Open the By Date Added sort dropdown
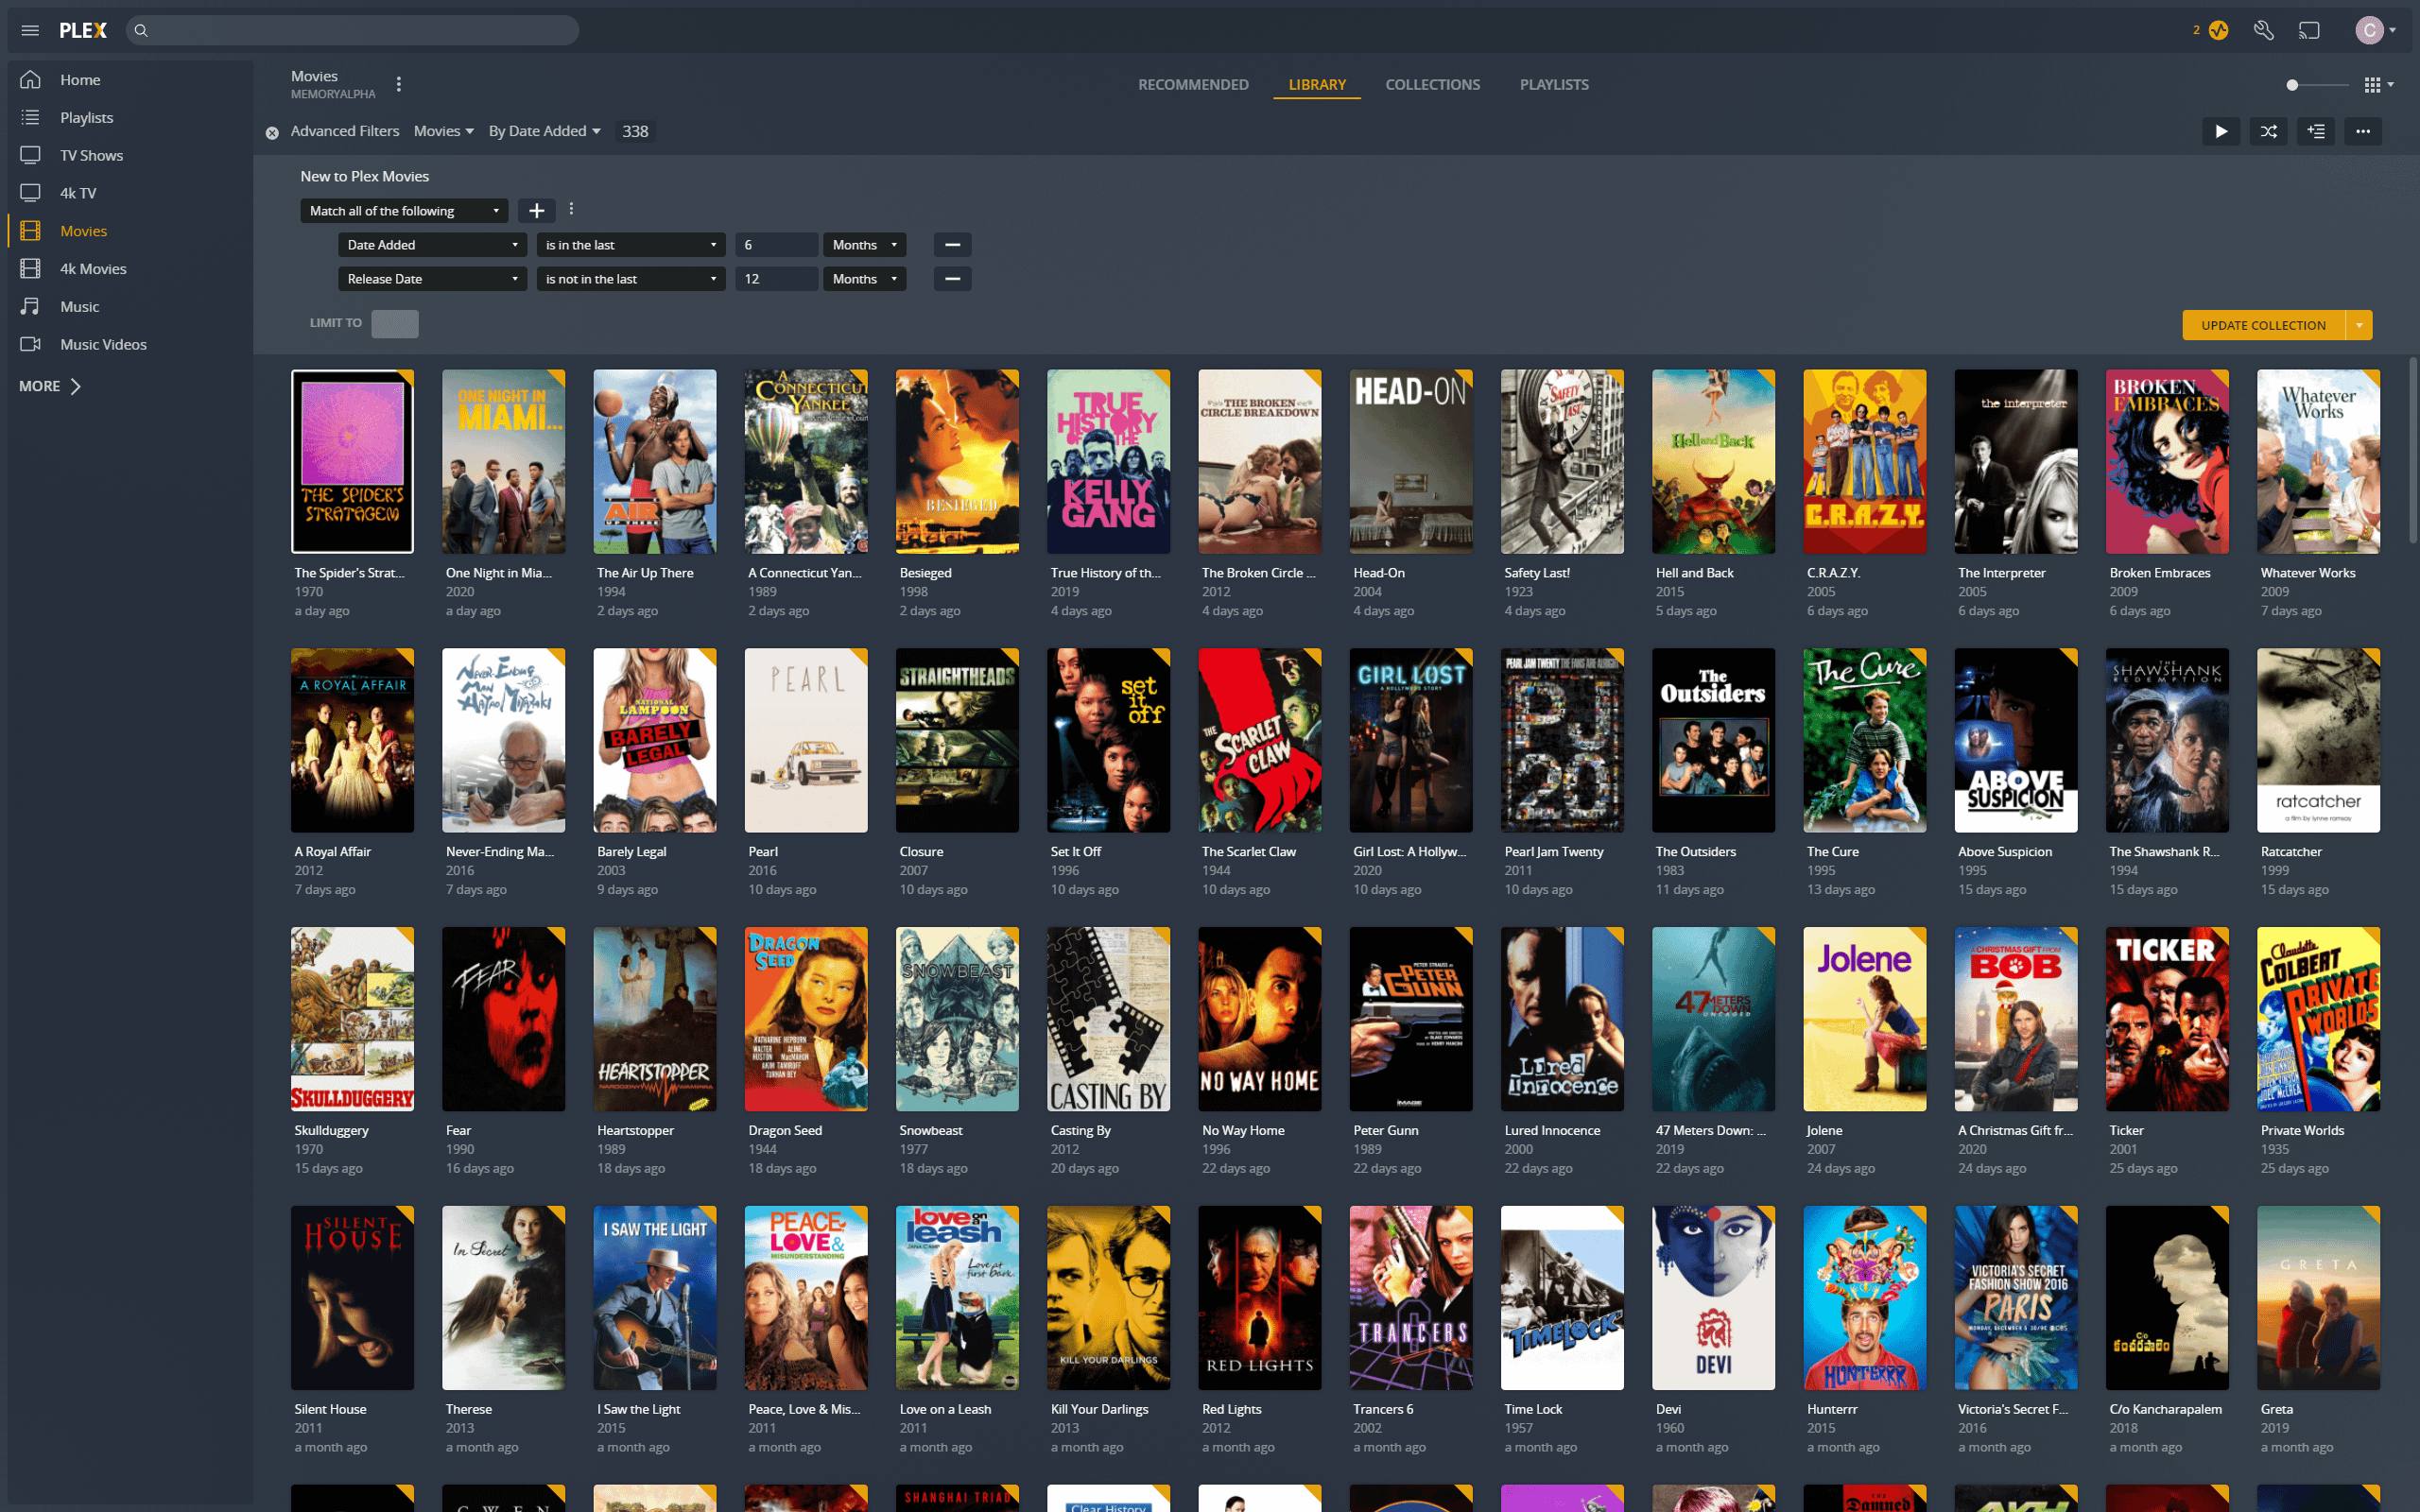The width and height of the screenshot is (2420, 1512). coord(545,131)
